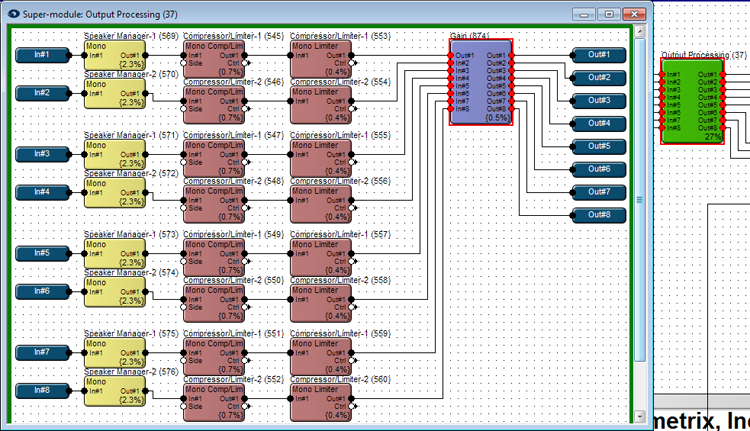Click the vertical scrollbar thumb
Viewport: 750px width, 431px height.
tap(640, 200)
